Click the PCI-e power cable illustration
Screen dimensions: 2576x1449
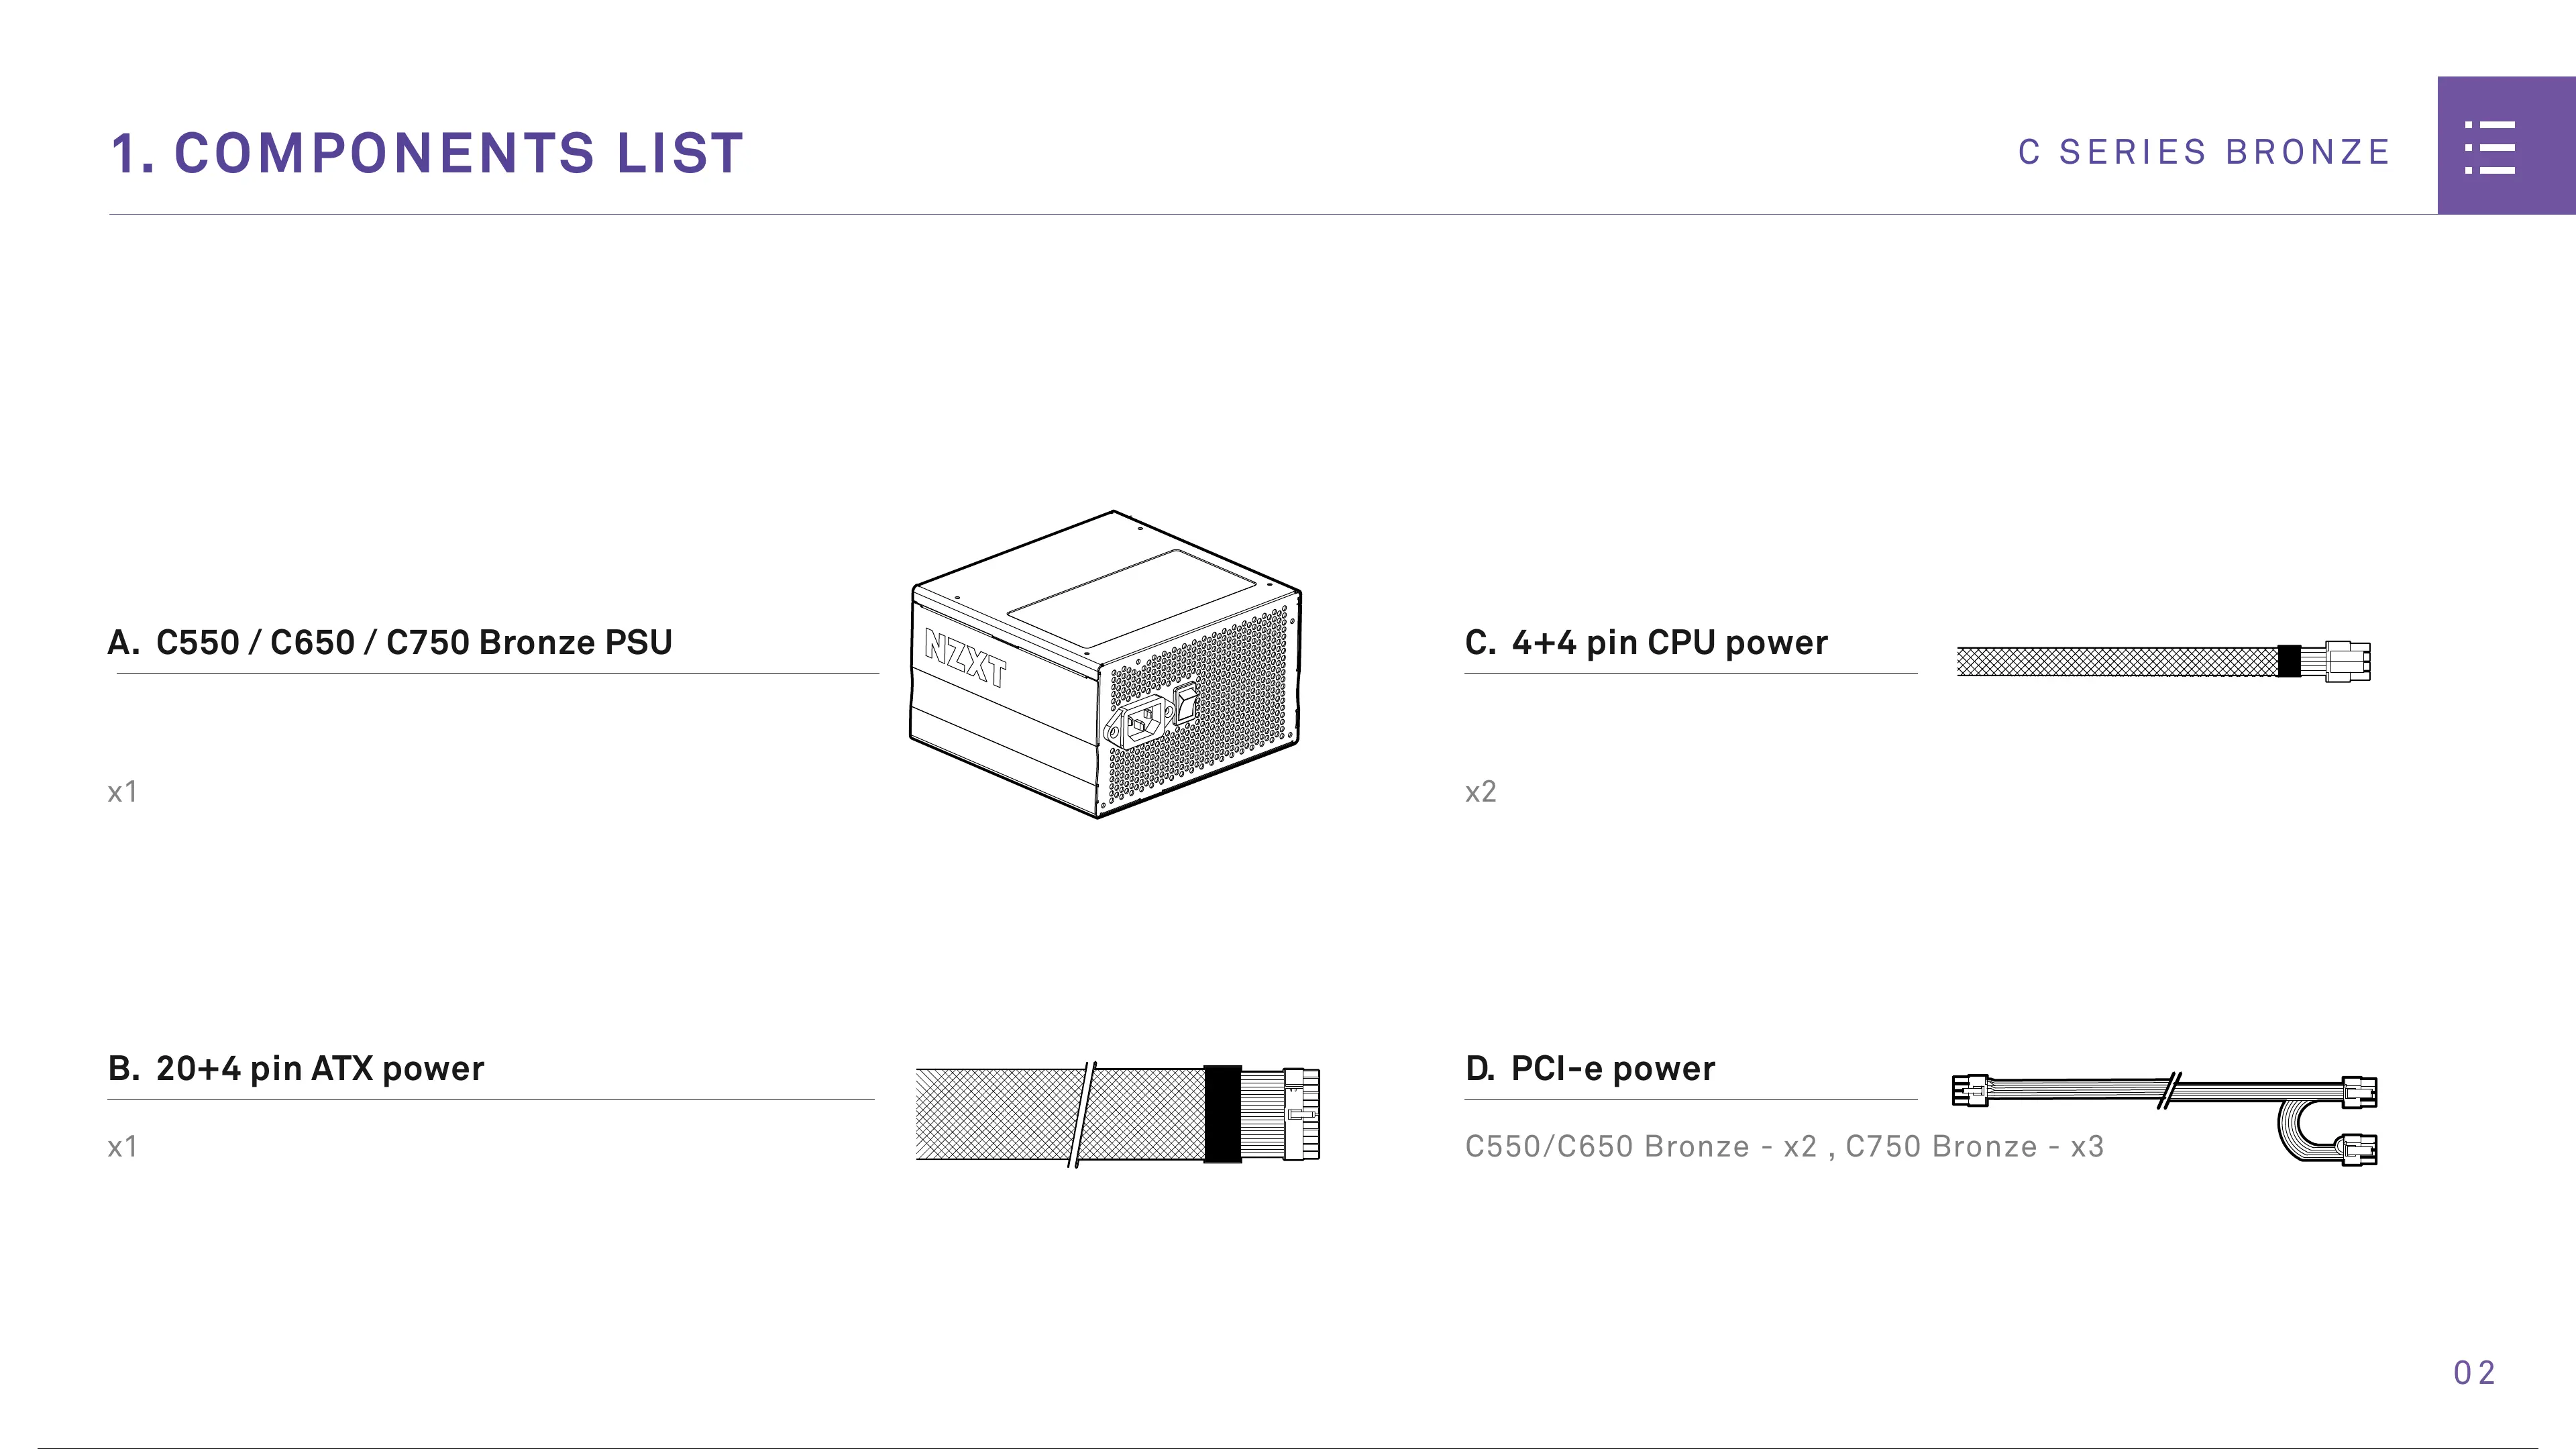point(2165,1119)
